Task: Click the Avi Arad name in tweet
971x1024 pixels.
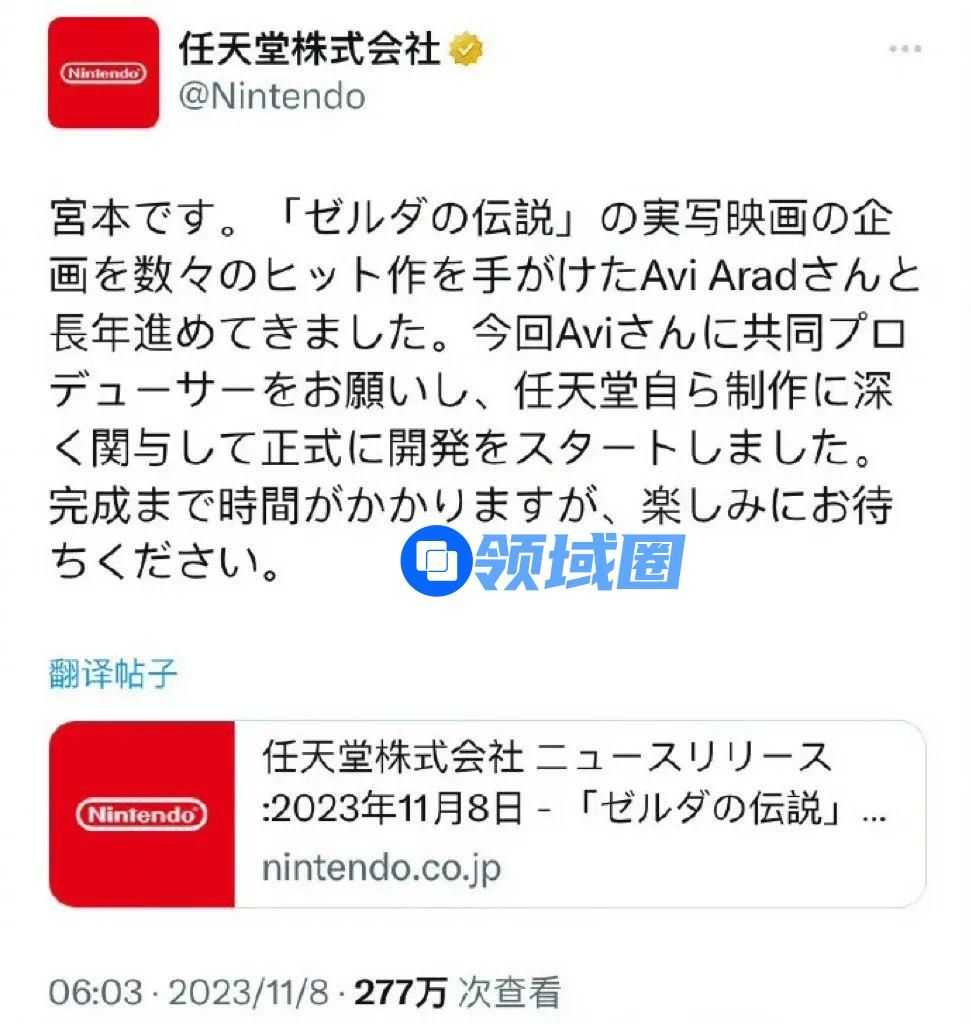Action: 719,275
